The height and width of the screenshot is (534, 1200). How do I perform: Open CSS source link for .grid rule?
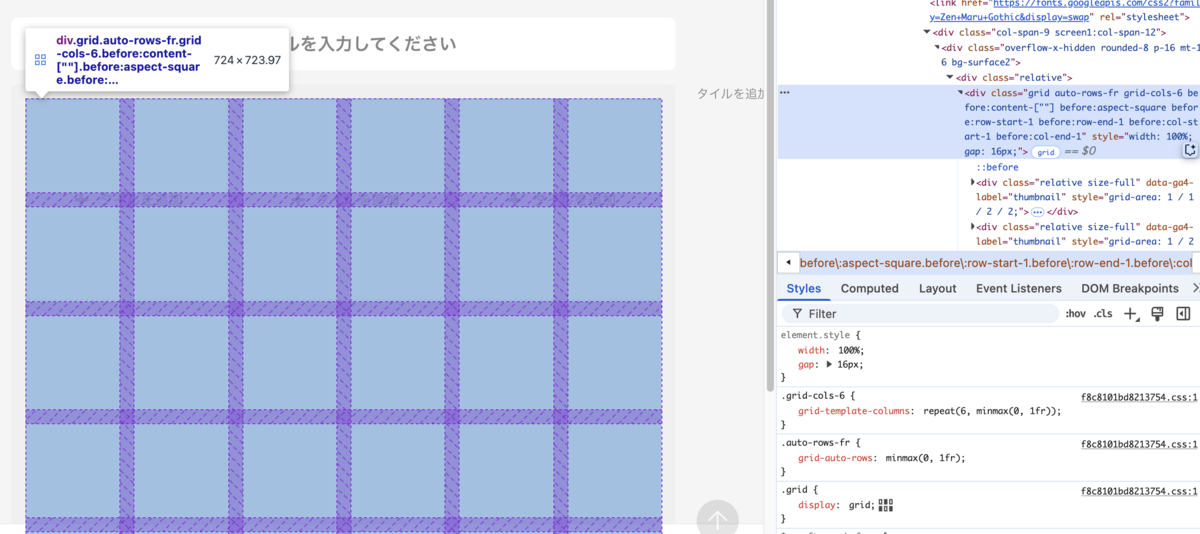click(1139, 491)
